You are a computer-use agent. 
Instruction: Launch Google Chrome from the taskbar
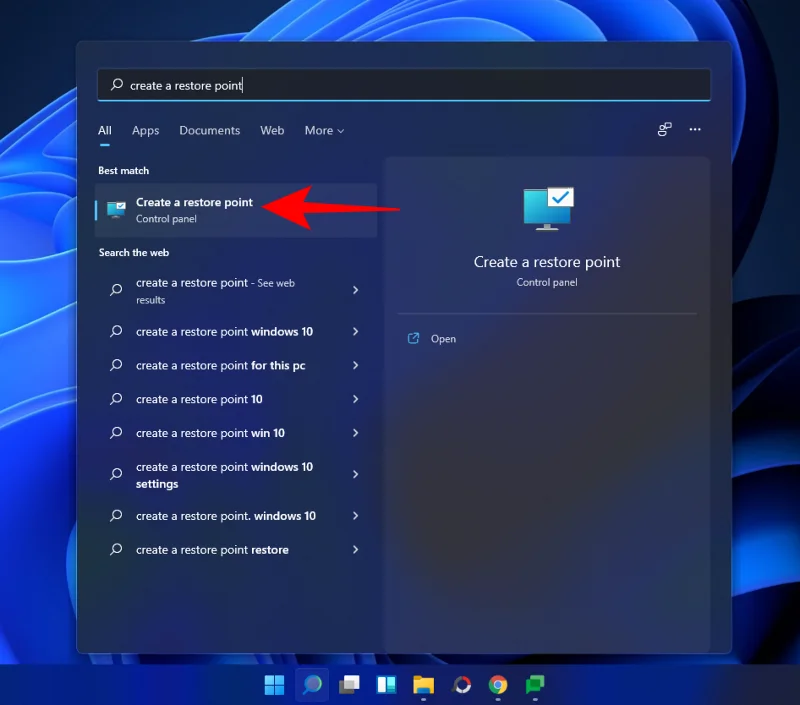[497, 685]
